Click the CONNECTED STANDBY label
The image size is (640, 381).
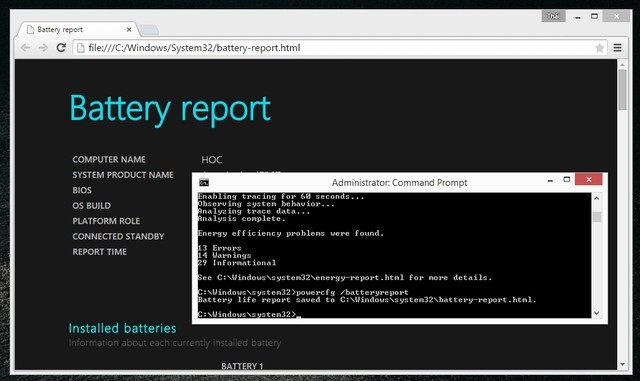[x=118, y=236]
